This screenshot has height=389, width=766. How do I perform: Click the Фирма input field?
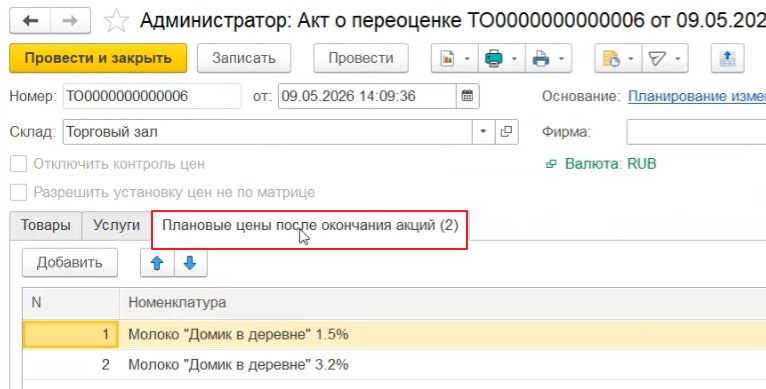tap(696, 132)
